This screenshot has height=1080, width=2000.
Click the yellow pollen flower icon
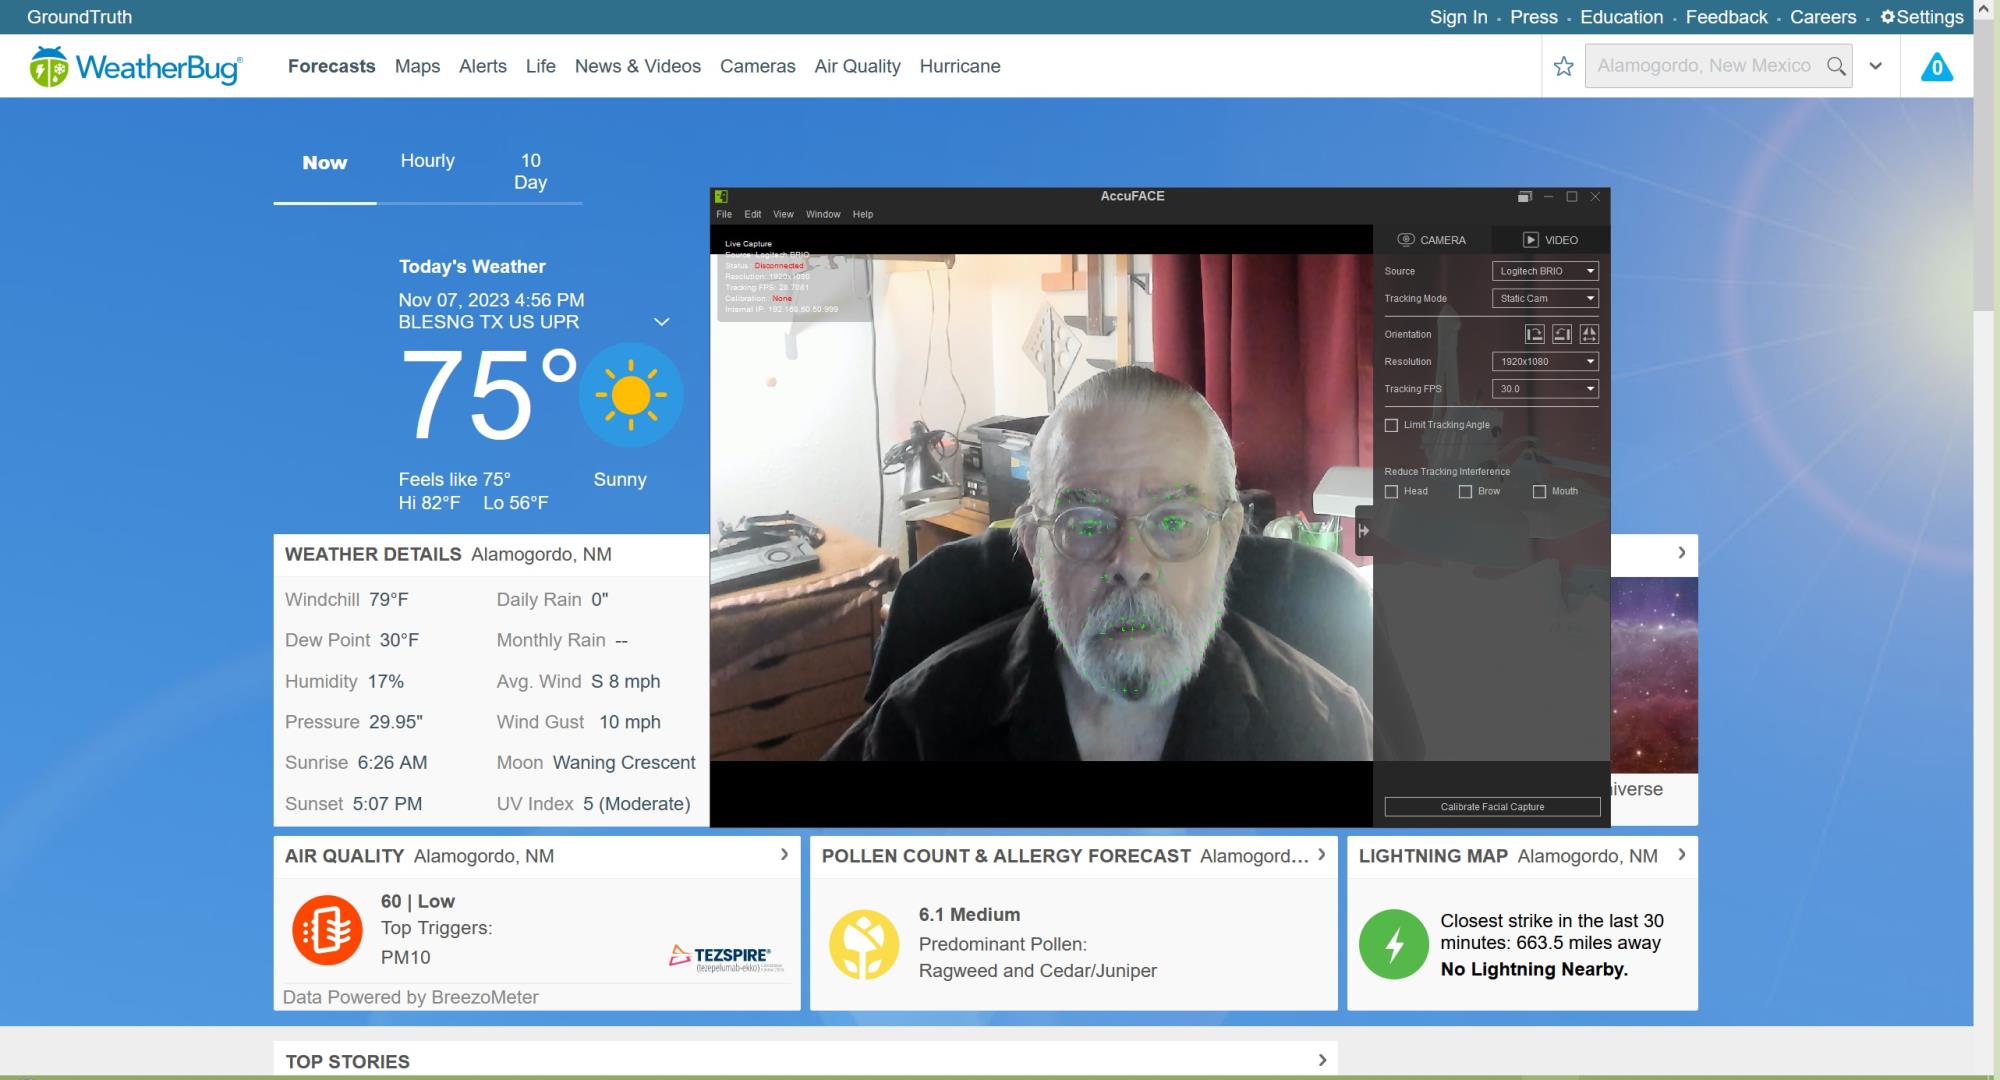(864, 944)
